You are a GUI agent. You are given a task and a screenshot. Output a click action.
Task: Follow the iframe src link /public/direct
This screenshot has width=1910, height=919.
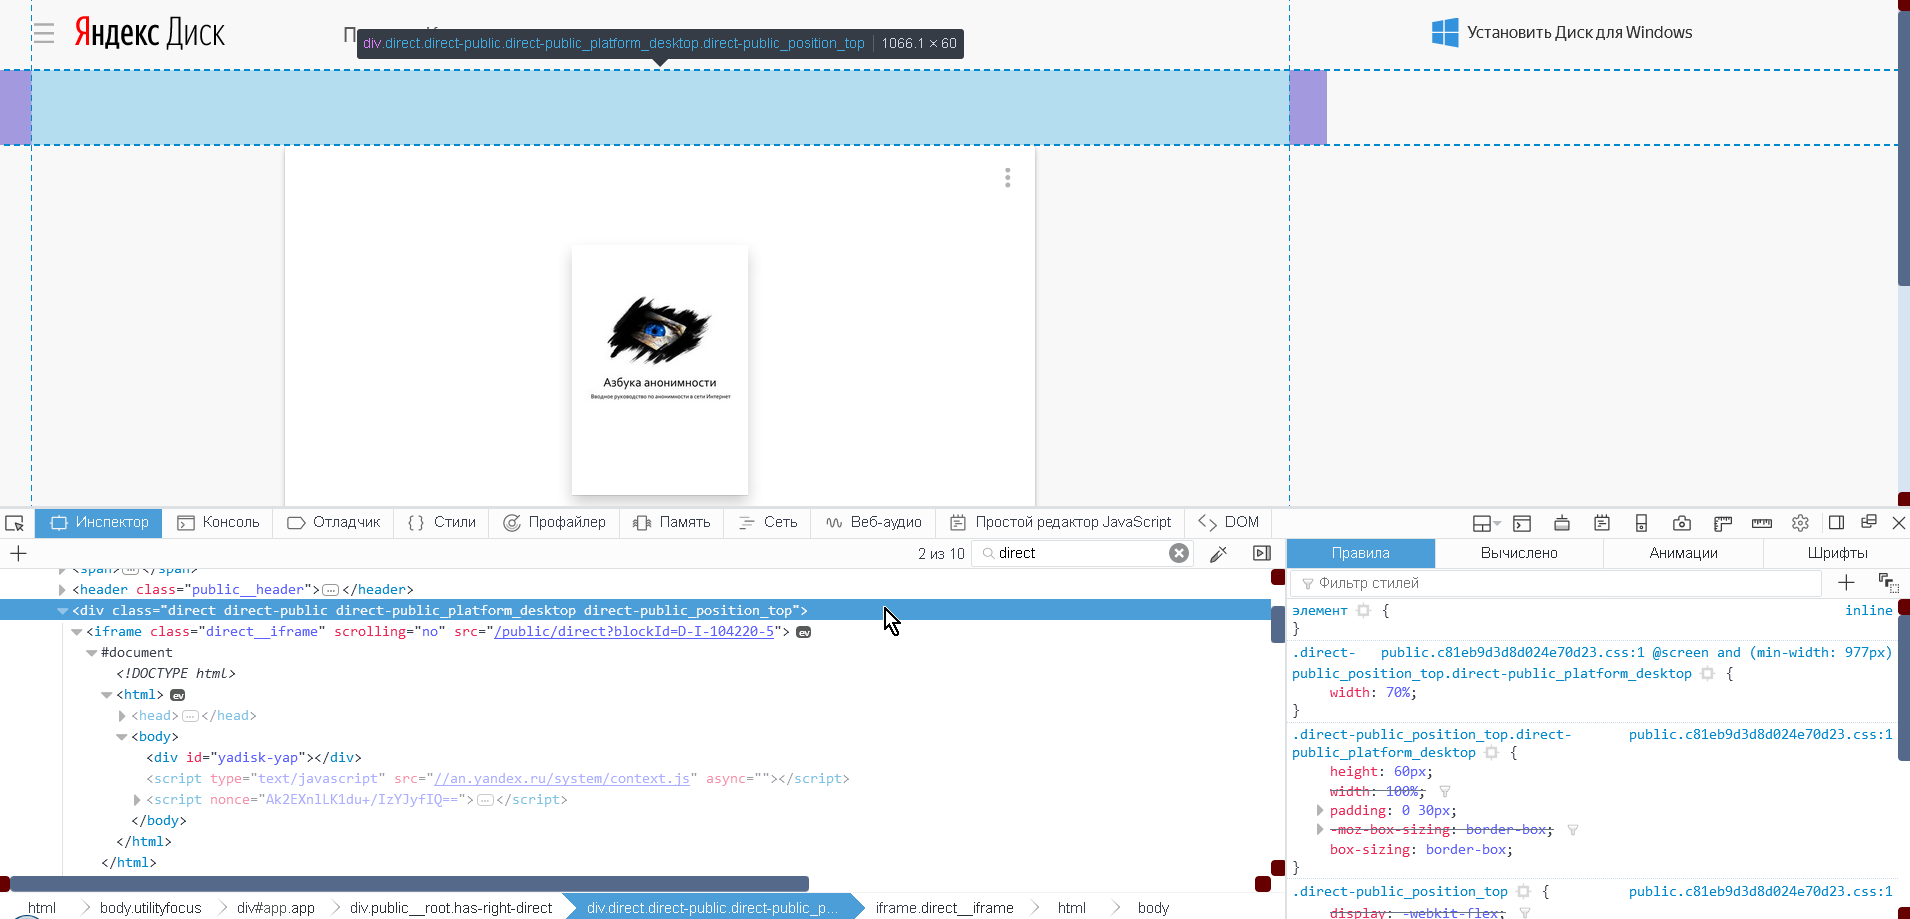636,631
